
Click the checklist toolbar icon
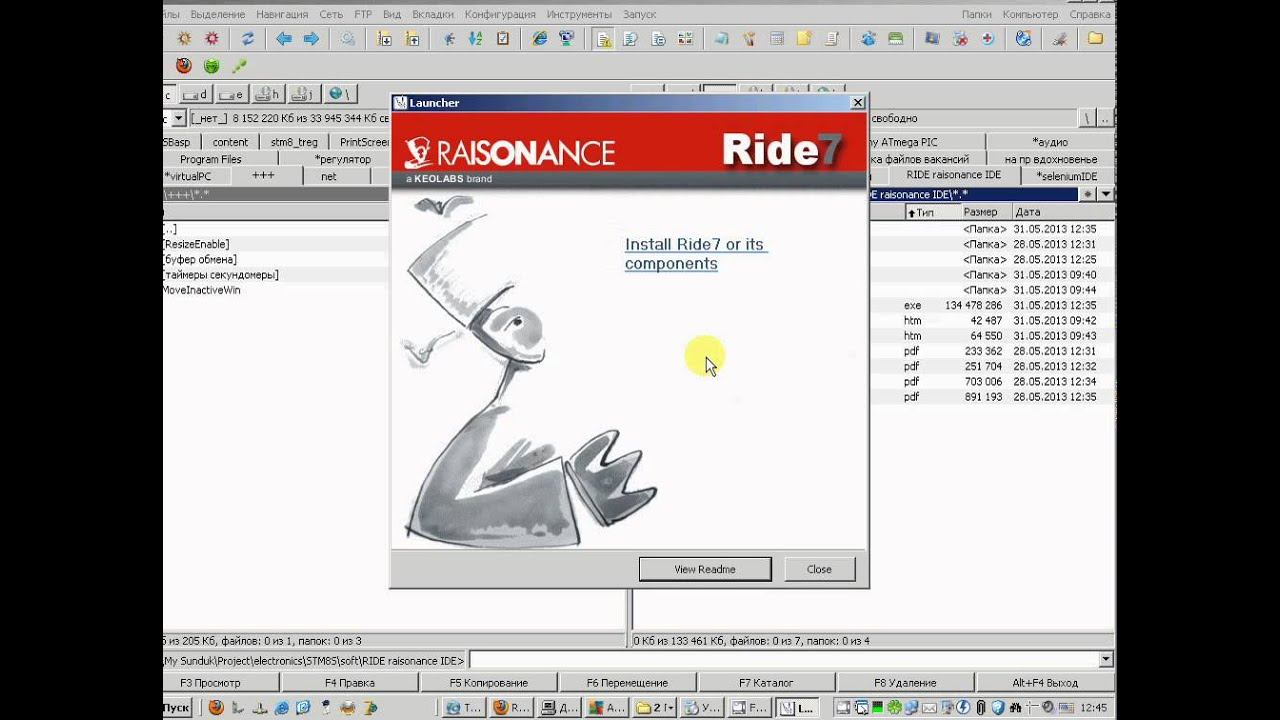(503, 39)
